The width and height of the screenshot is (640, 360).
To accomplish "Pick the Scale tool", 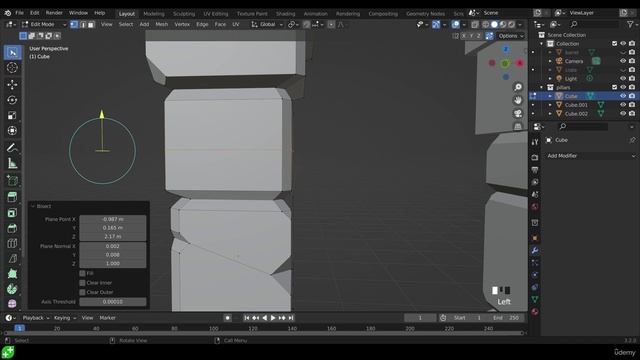I will click(12, 116).
